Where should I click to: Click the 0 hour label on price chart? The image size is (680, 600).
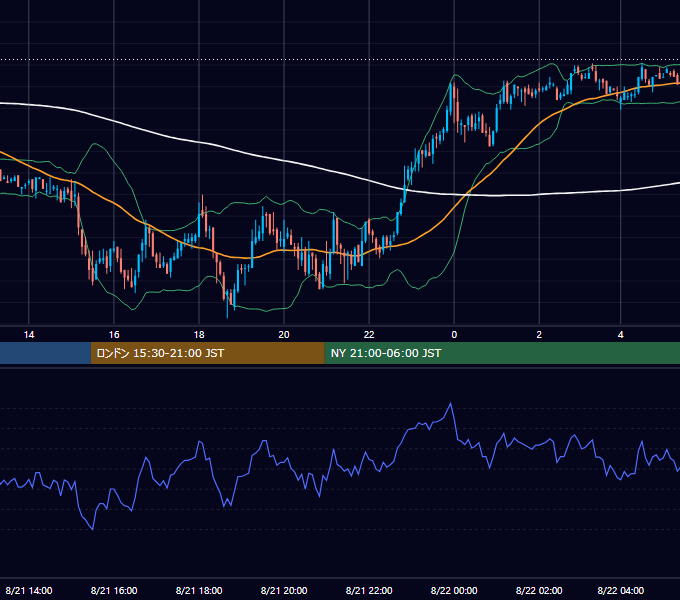tap(454, 335)
